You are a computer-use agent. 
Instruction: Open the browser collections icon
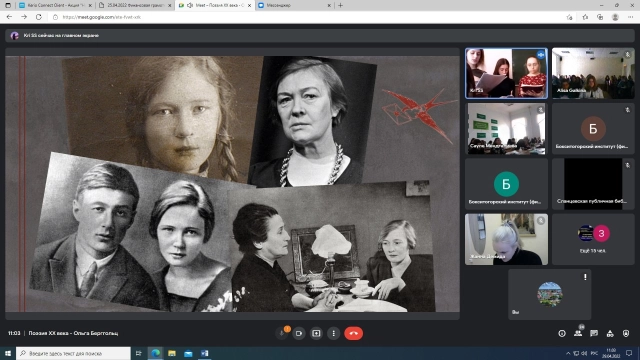(x=600, y=17)
